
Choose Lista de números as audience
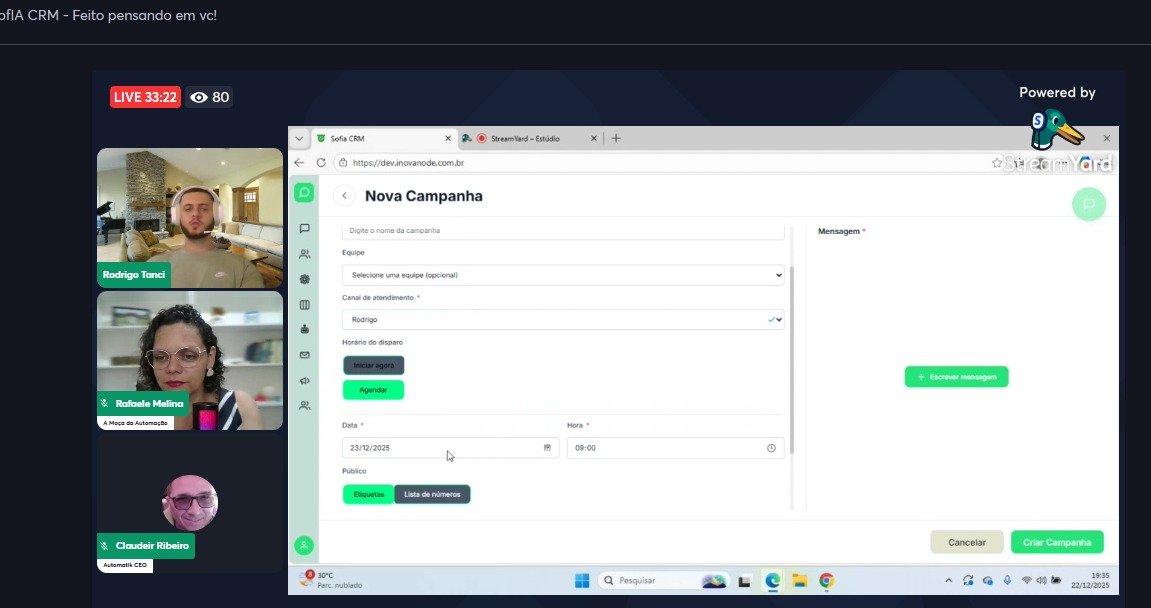point(432,494)
